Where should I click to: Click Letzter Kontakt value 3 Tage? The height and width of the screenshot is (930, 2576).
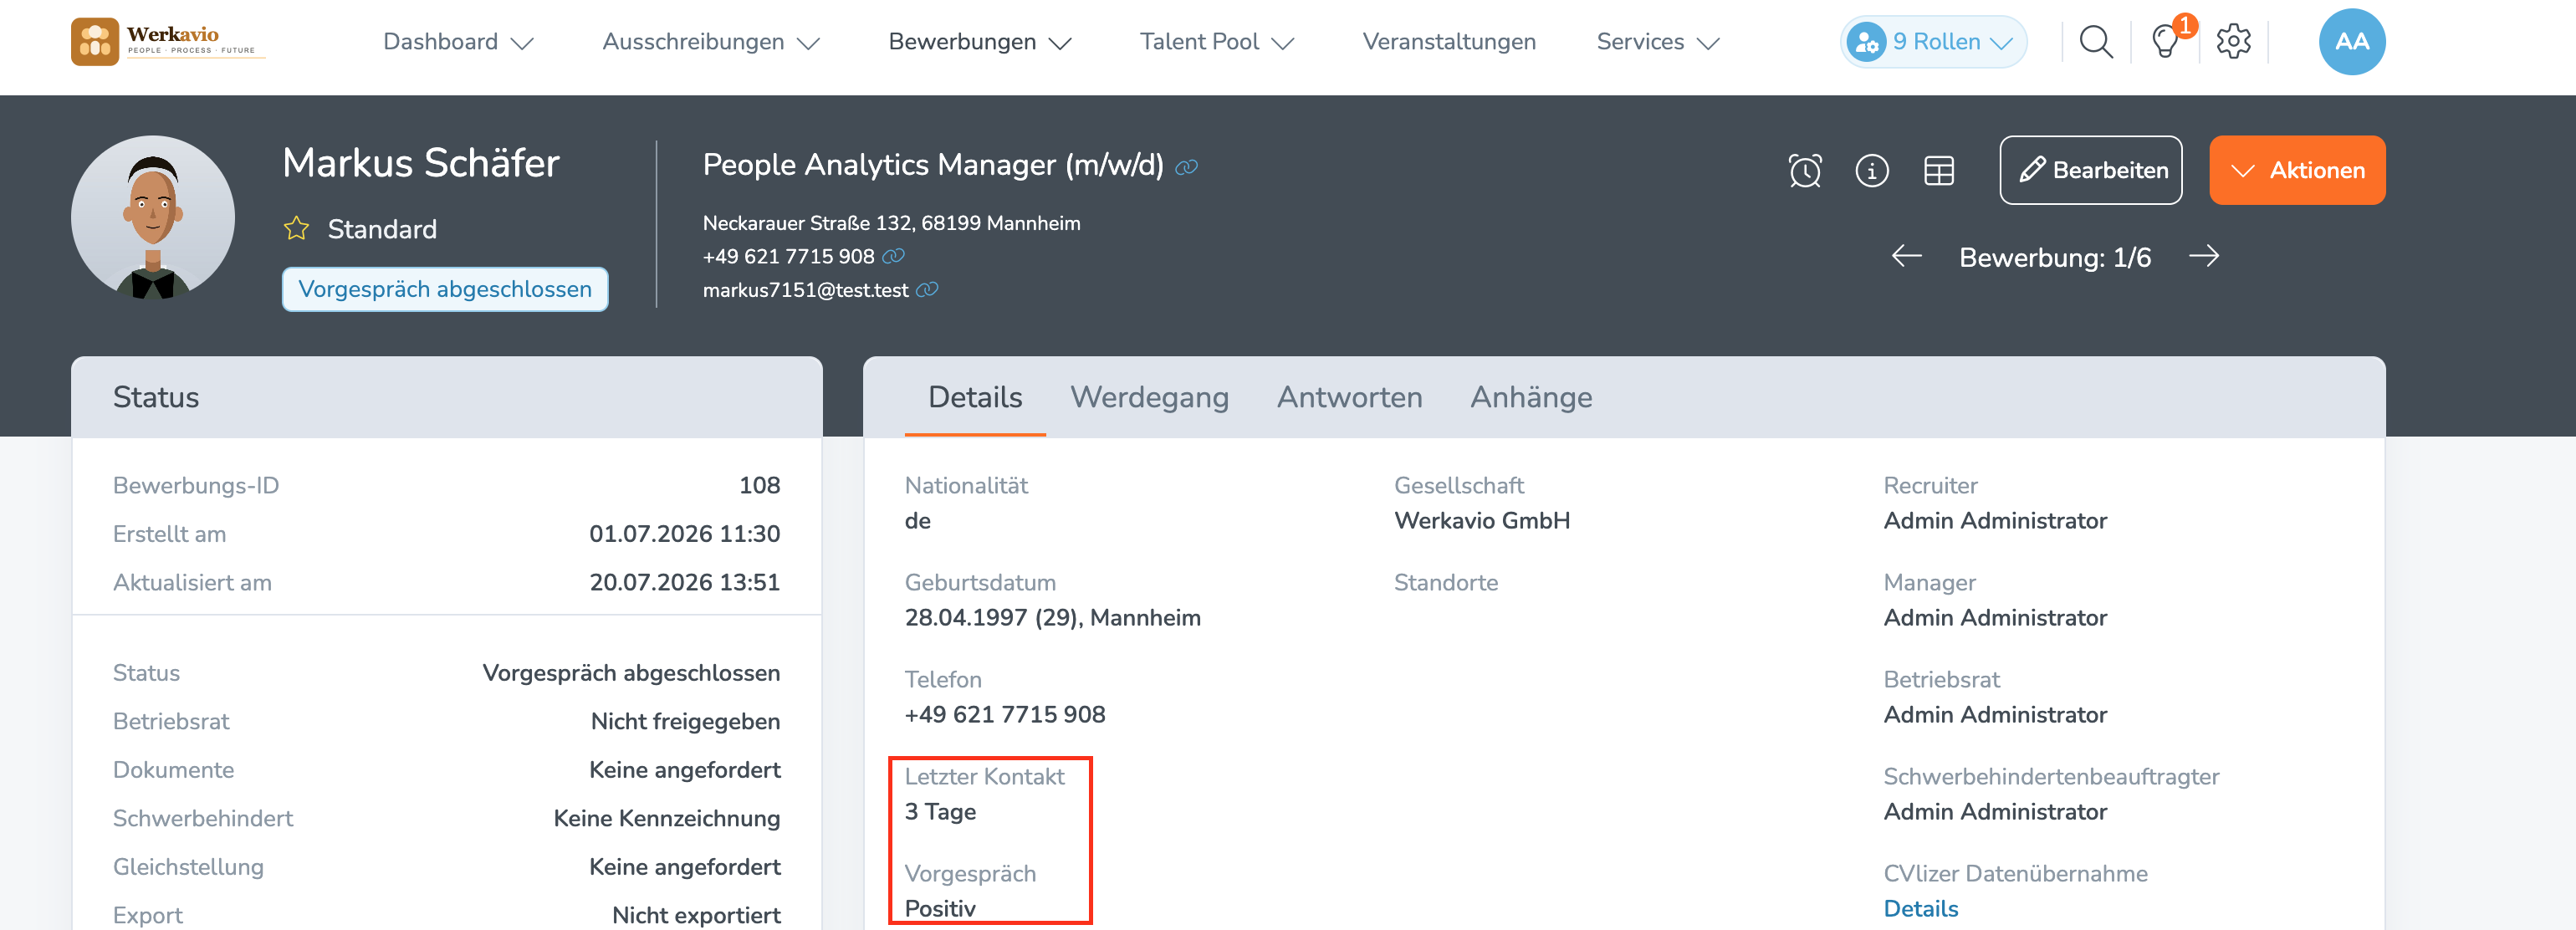(x=940, y=812)
